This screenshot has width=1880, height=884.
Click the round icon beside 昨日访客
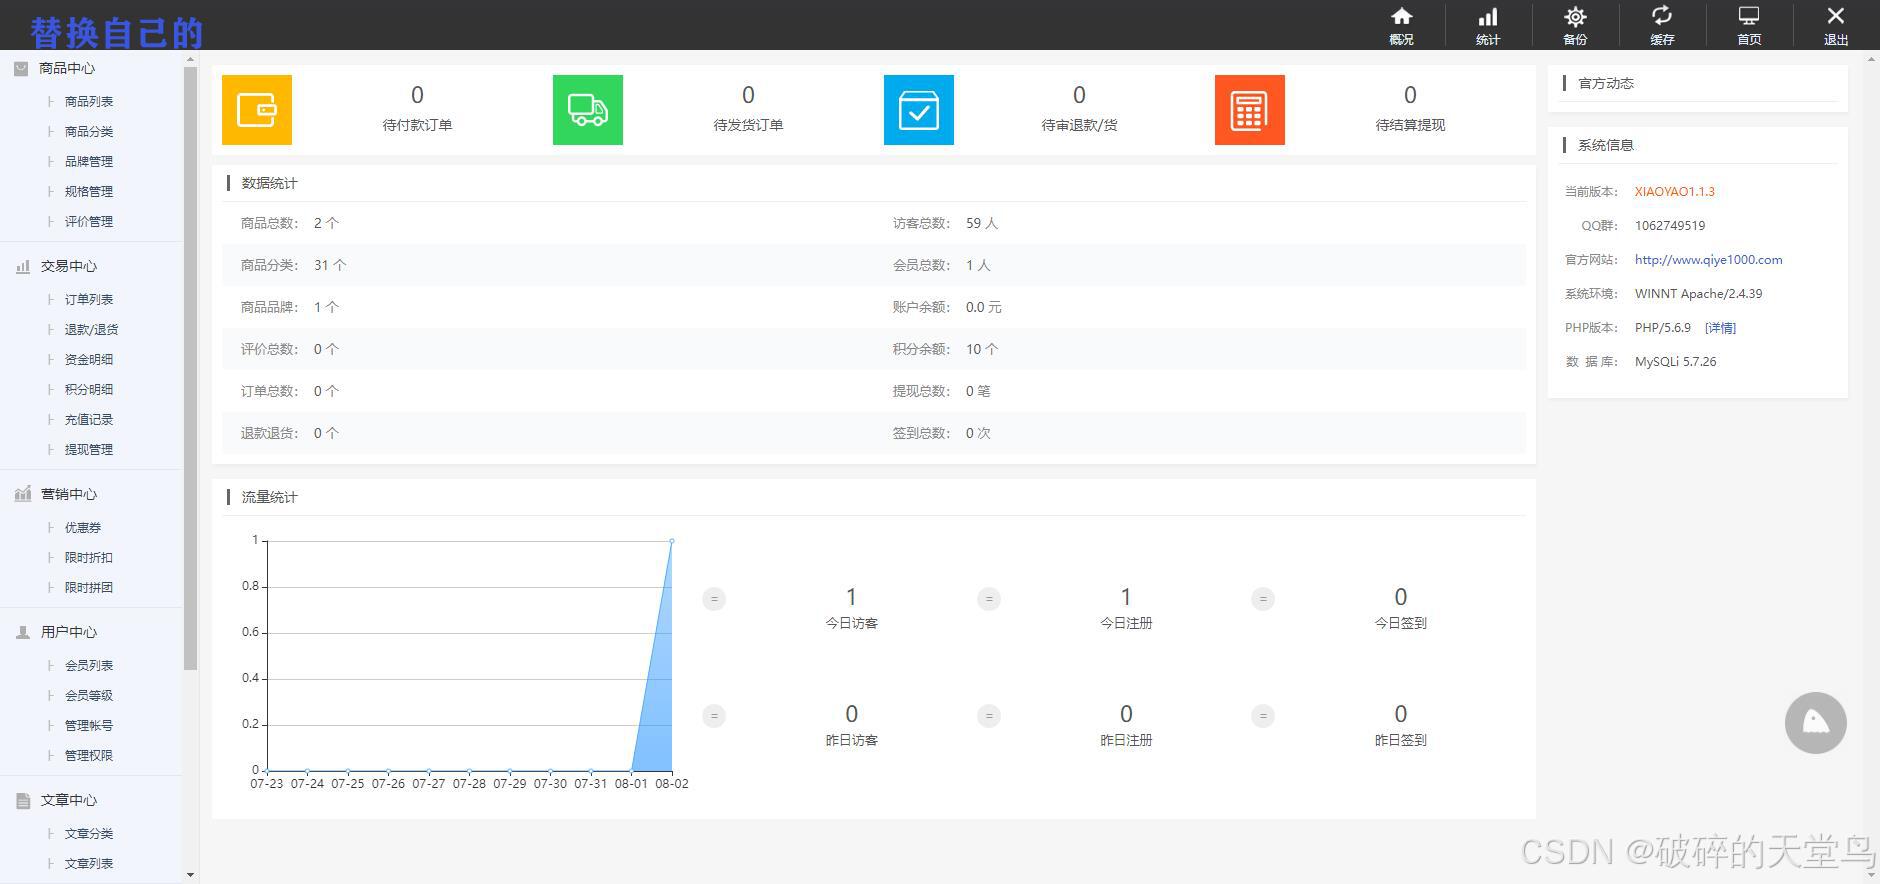coord(714,716)
